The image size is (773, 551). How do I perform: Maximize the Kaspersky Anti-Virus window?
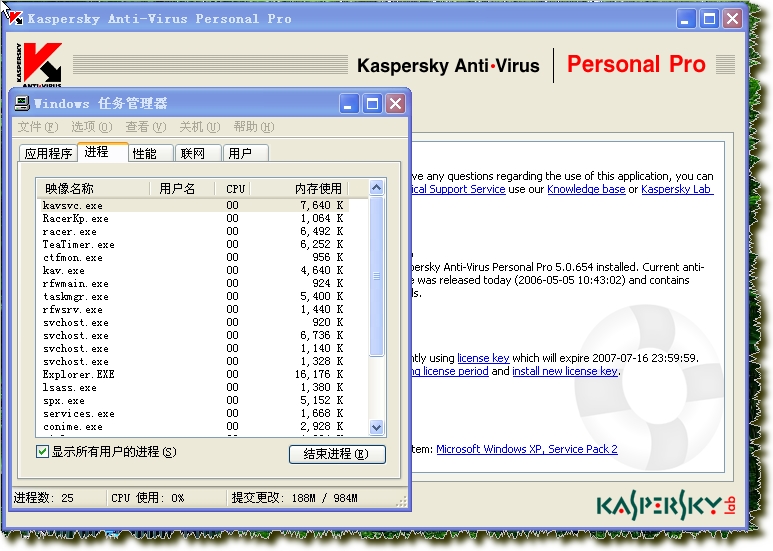pyautogui.click(x=709, y=19)
